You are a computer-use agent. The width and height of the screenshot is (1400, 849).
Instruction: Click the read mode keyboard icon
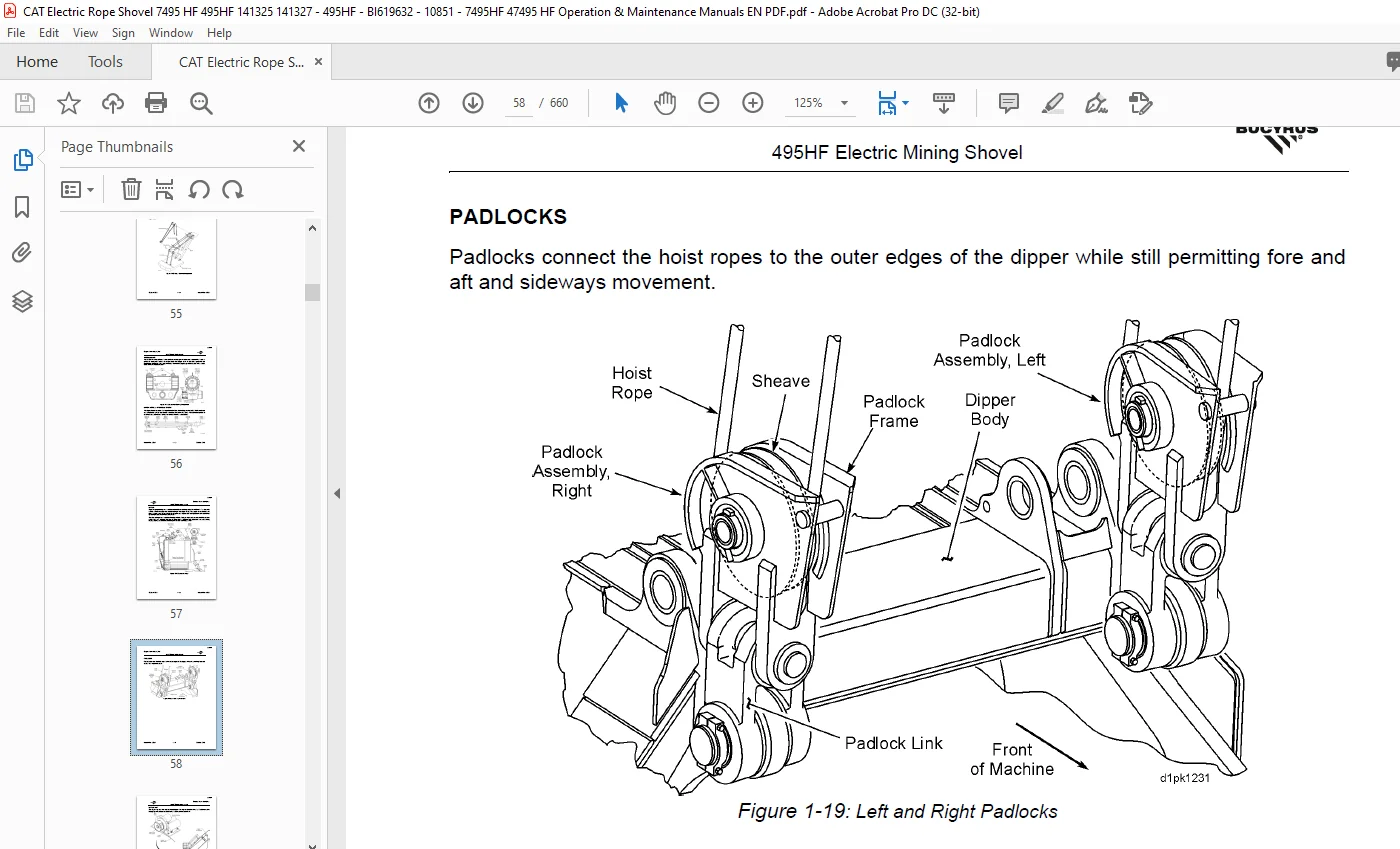pos(944,103)
